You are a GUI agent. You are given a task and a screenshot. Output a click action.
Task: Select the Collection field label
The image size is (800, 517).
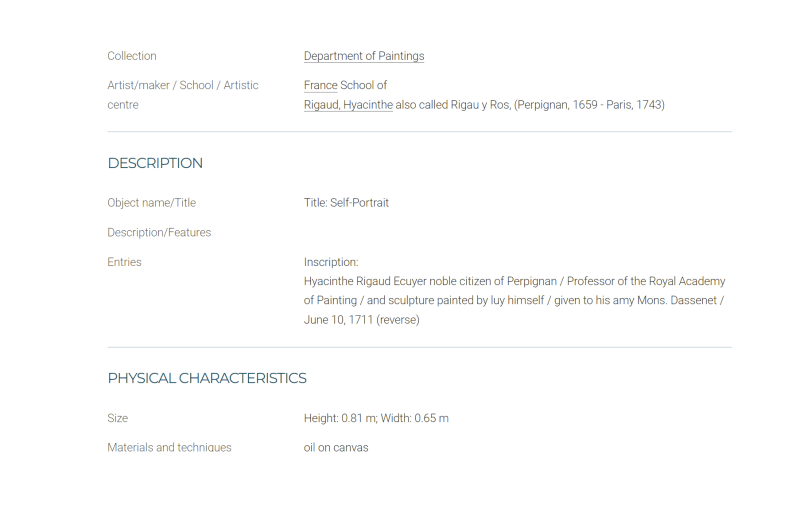click(x=132, y=56)
